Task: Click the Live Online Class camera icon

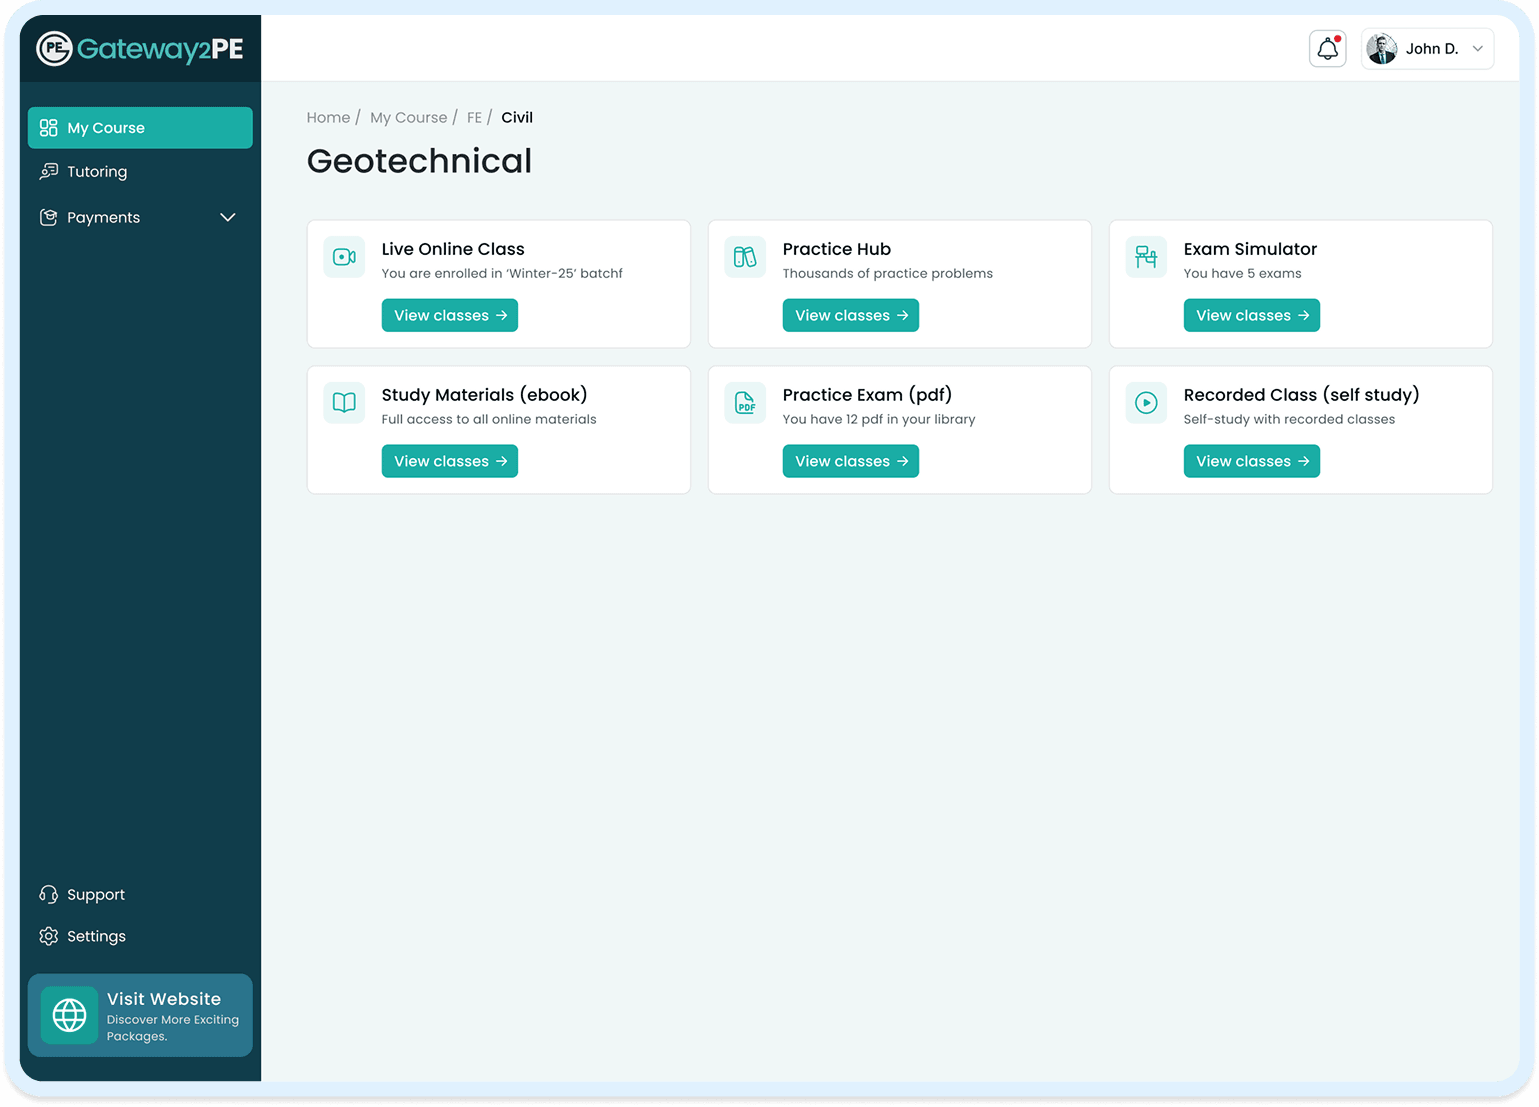Action: pos(343,257)
